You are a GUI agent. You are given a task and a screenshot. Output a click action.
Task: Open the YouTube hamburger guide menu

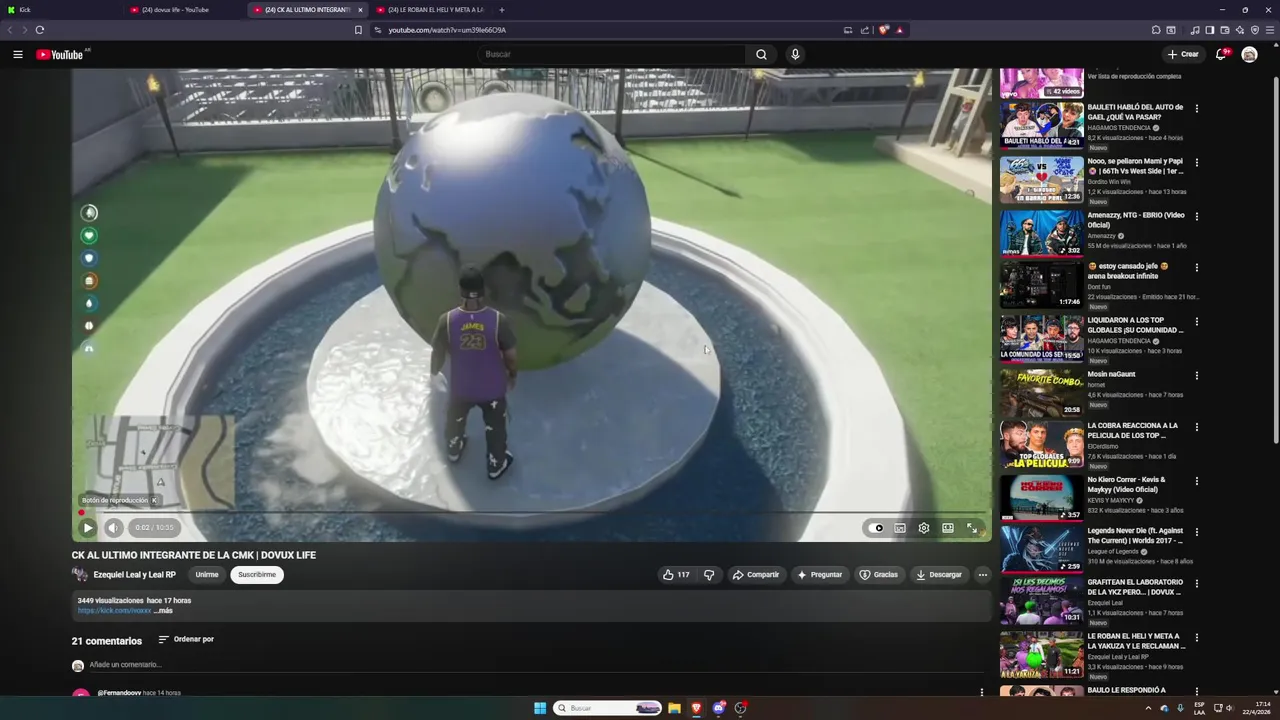[18, 54]
